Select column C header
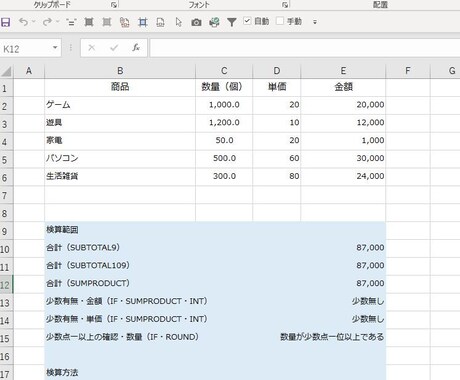 click(x=224, y=71)
